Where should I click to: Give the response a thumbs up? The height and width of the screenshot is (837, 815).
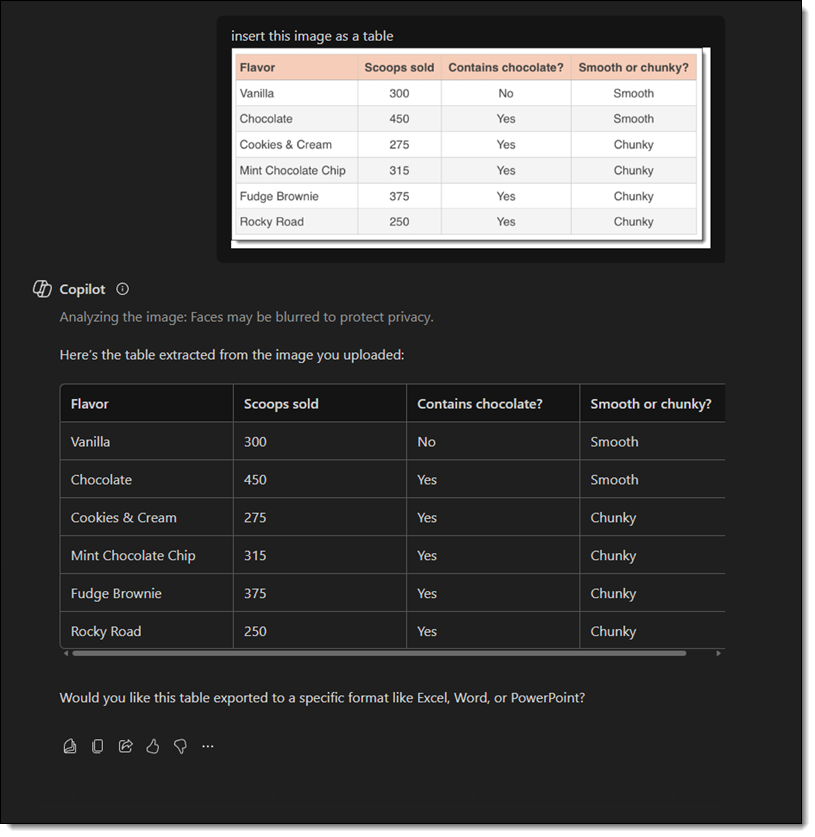tap(153, 746)
